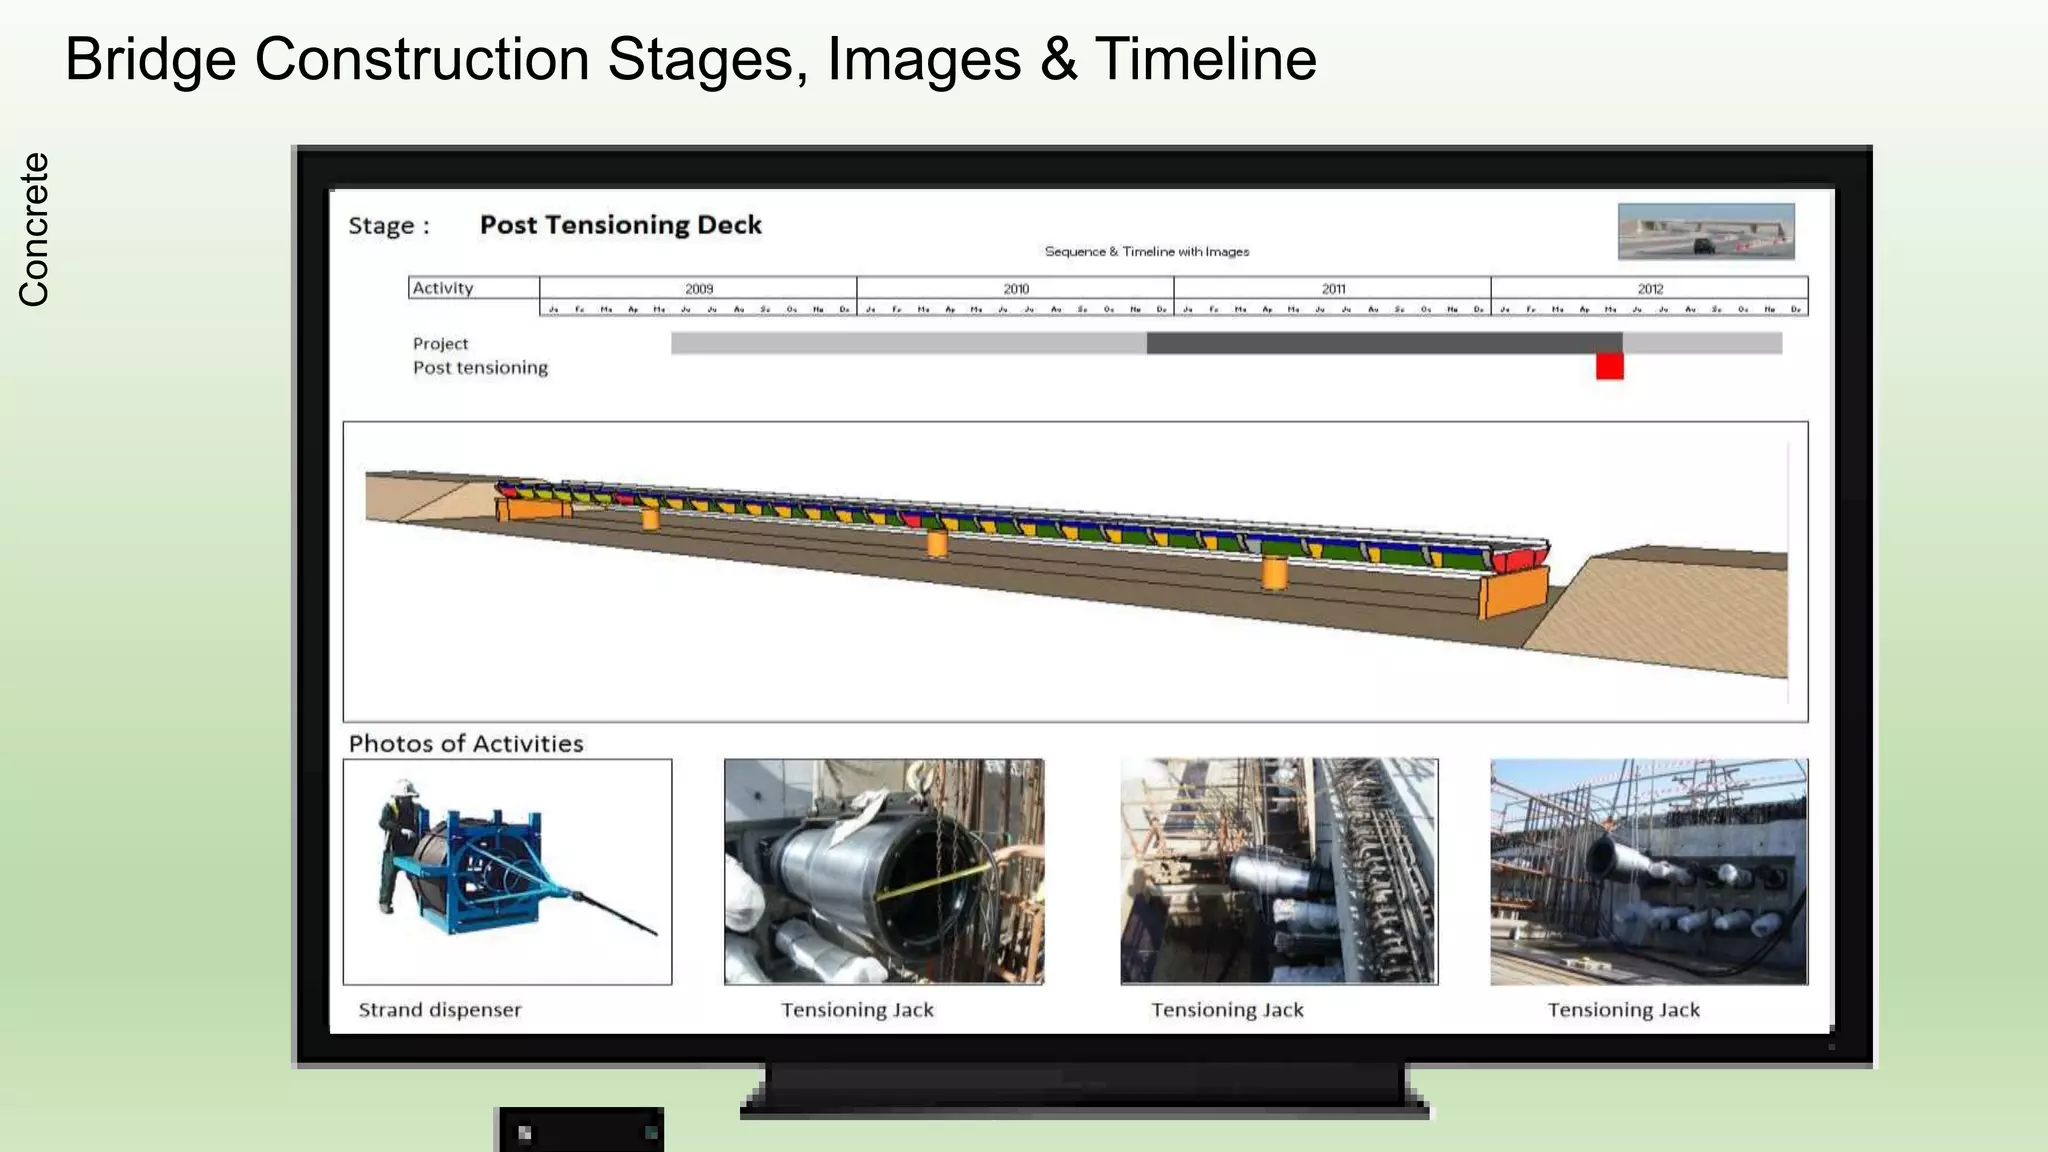Click the Post tensioning activity row label

pos(480,368)
